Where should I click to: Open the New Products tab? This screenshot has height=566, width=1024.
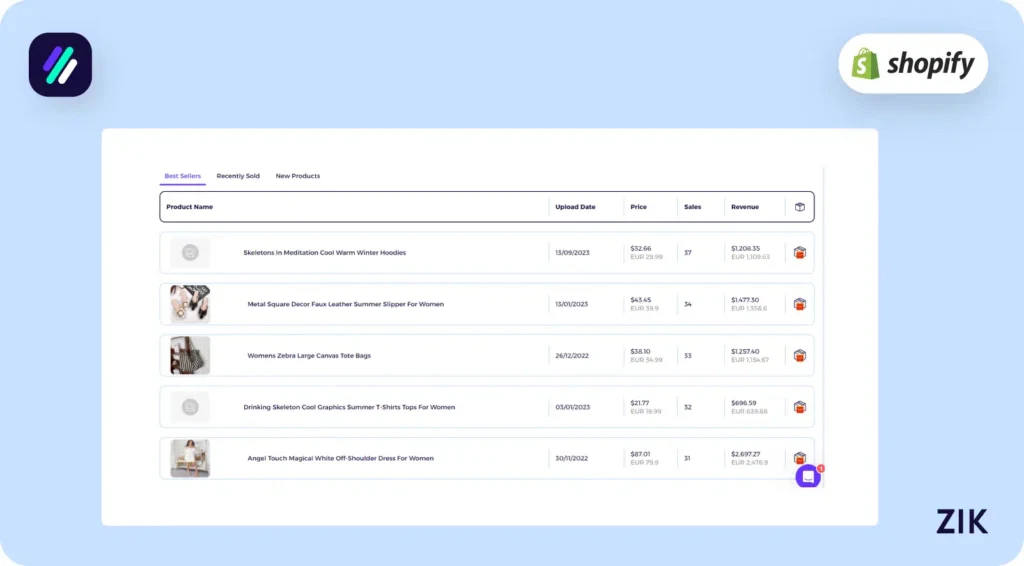pos(298,176)
